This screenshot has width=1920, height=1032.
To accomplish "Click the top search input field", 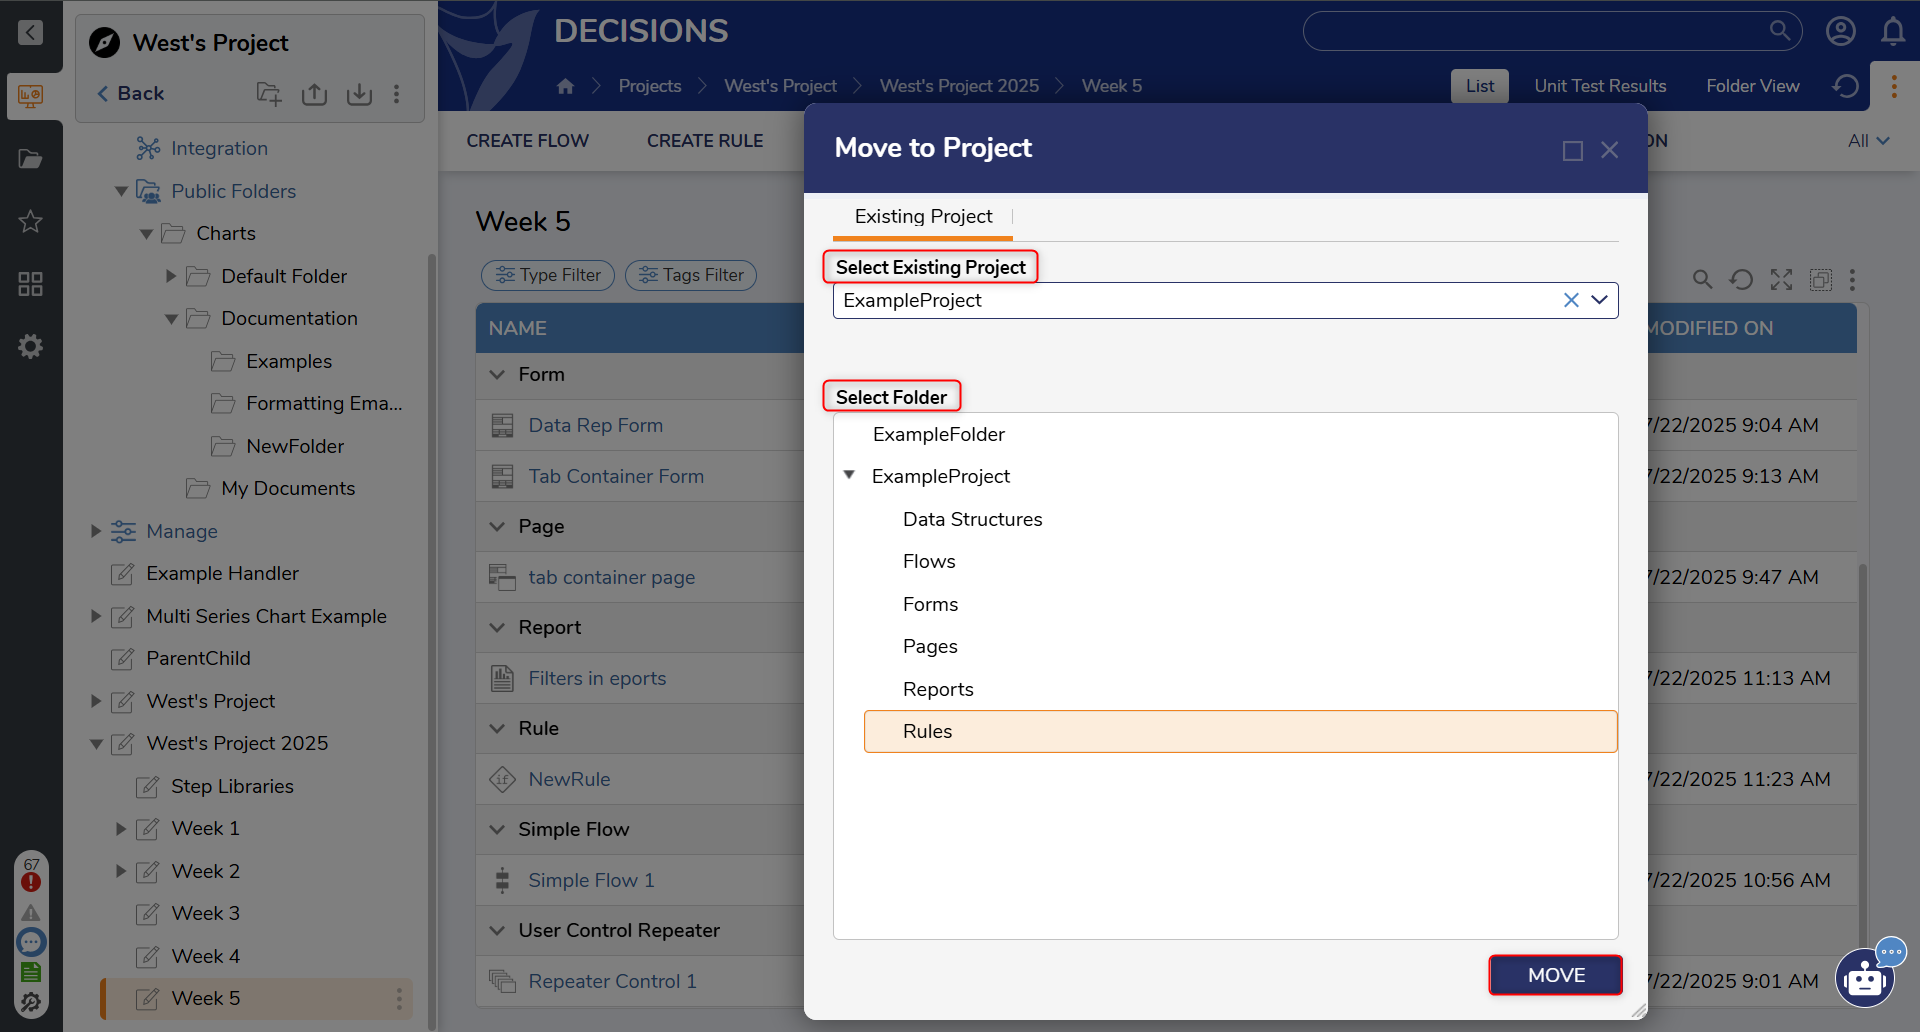I will click(1535, 32).
